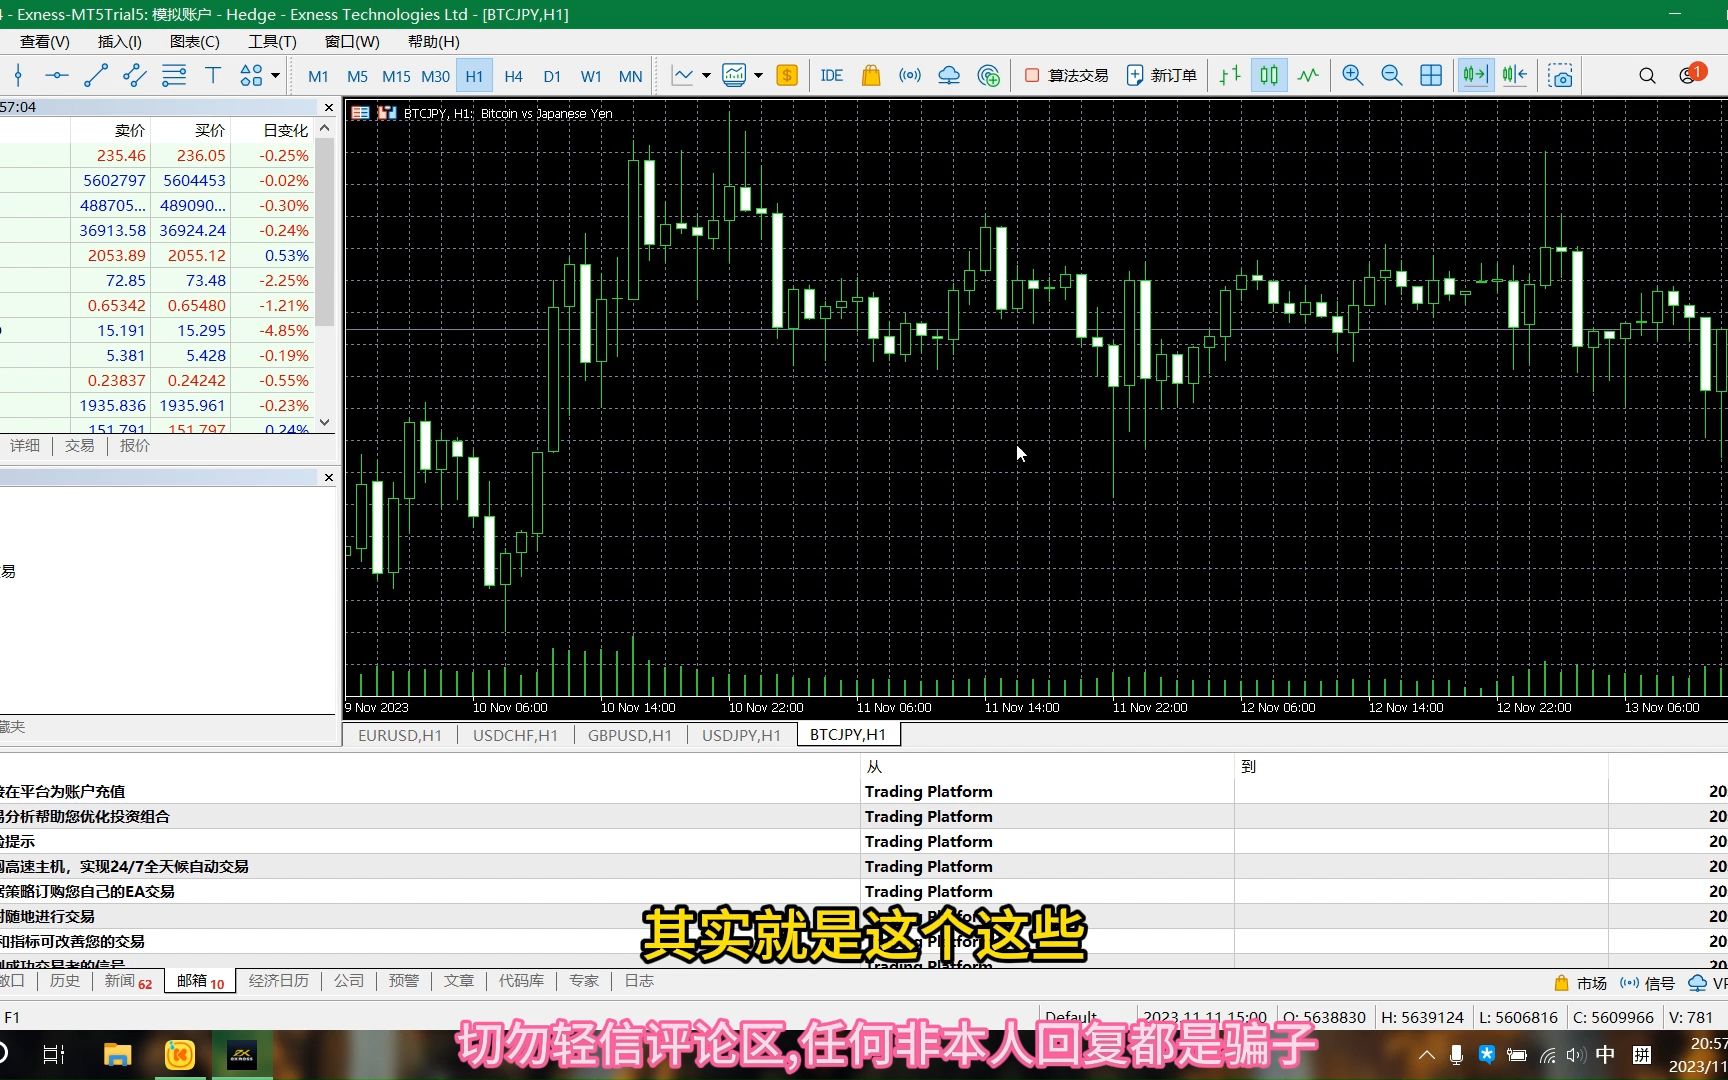Switch to the GBPUSD,H1 chart tab
The image size is (1728, 1080).
tap(630, 735)
